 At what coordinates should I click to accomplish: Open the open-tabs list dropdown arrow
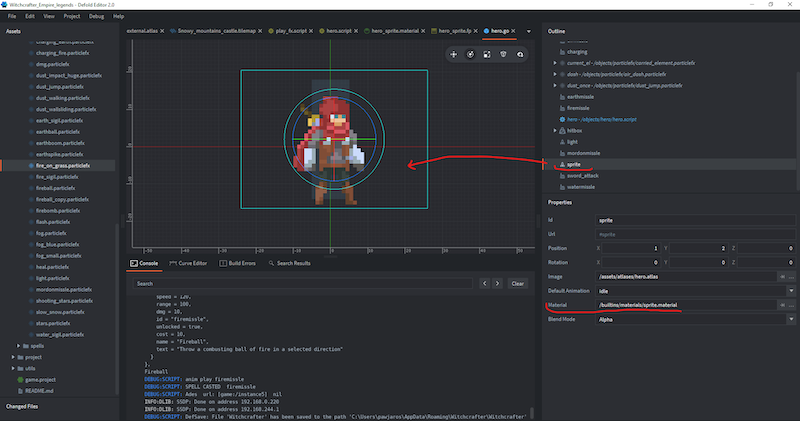(527, 31)
